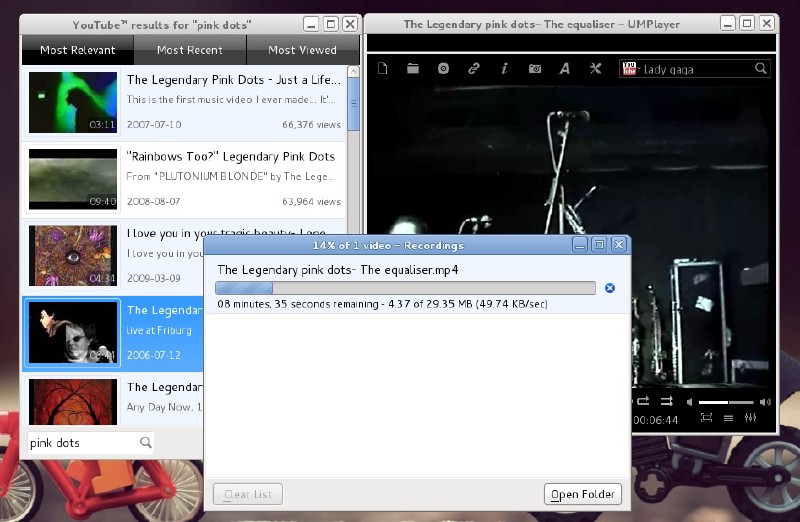Screen dimensions: 800x522
Task: Open URL via the chain-link icon
Action: tap(473, 68)
